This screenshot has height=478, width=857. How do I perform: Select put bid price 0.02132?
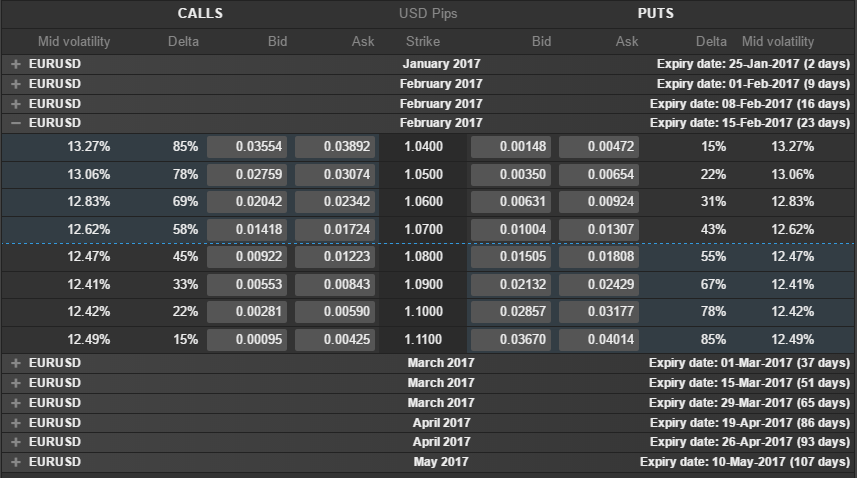click(x=511, y=285)
